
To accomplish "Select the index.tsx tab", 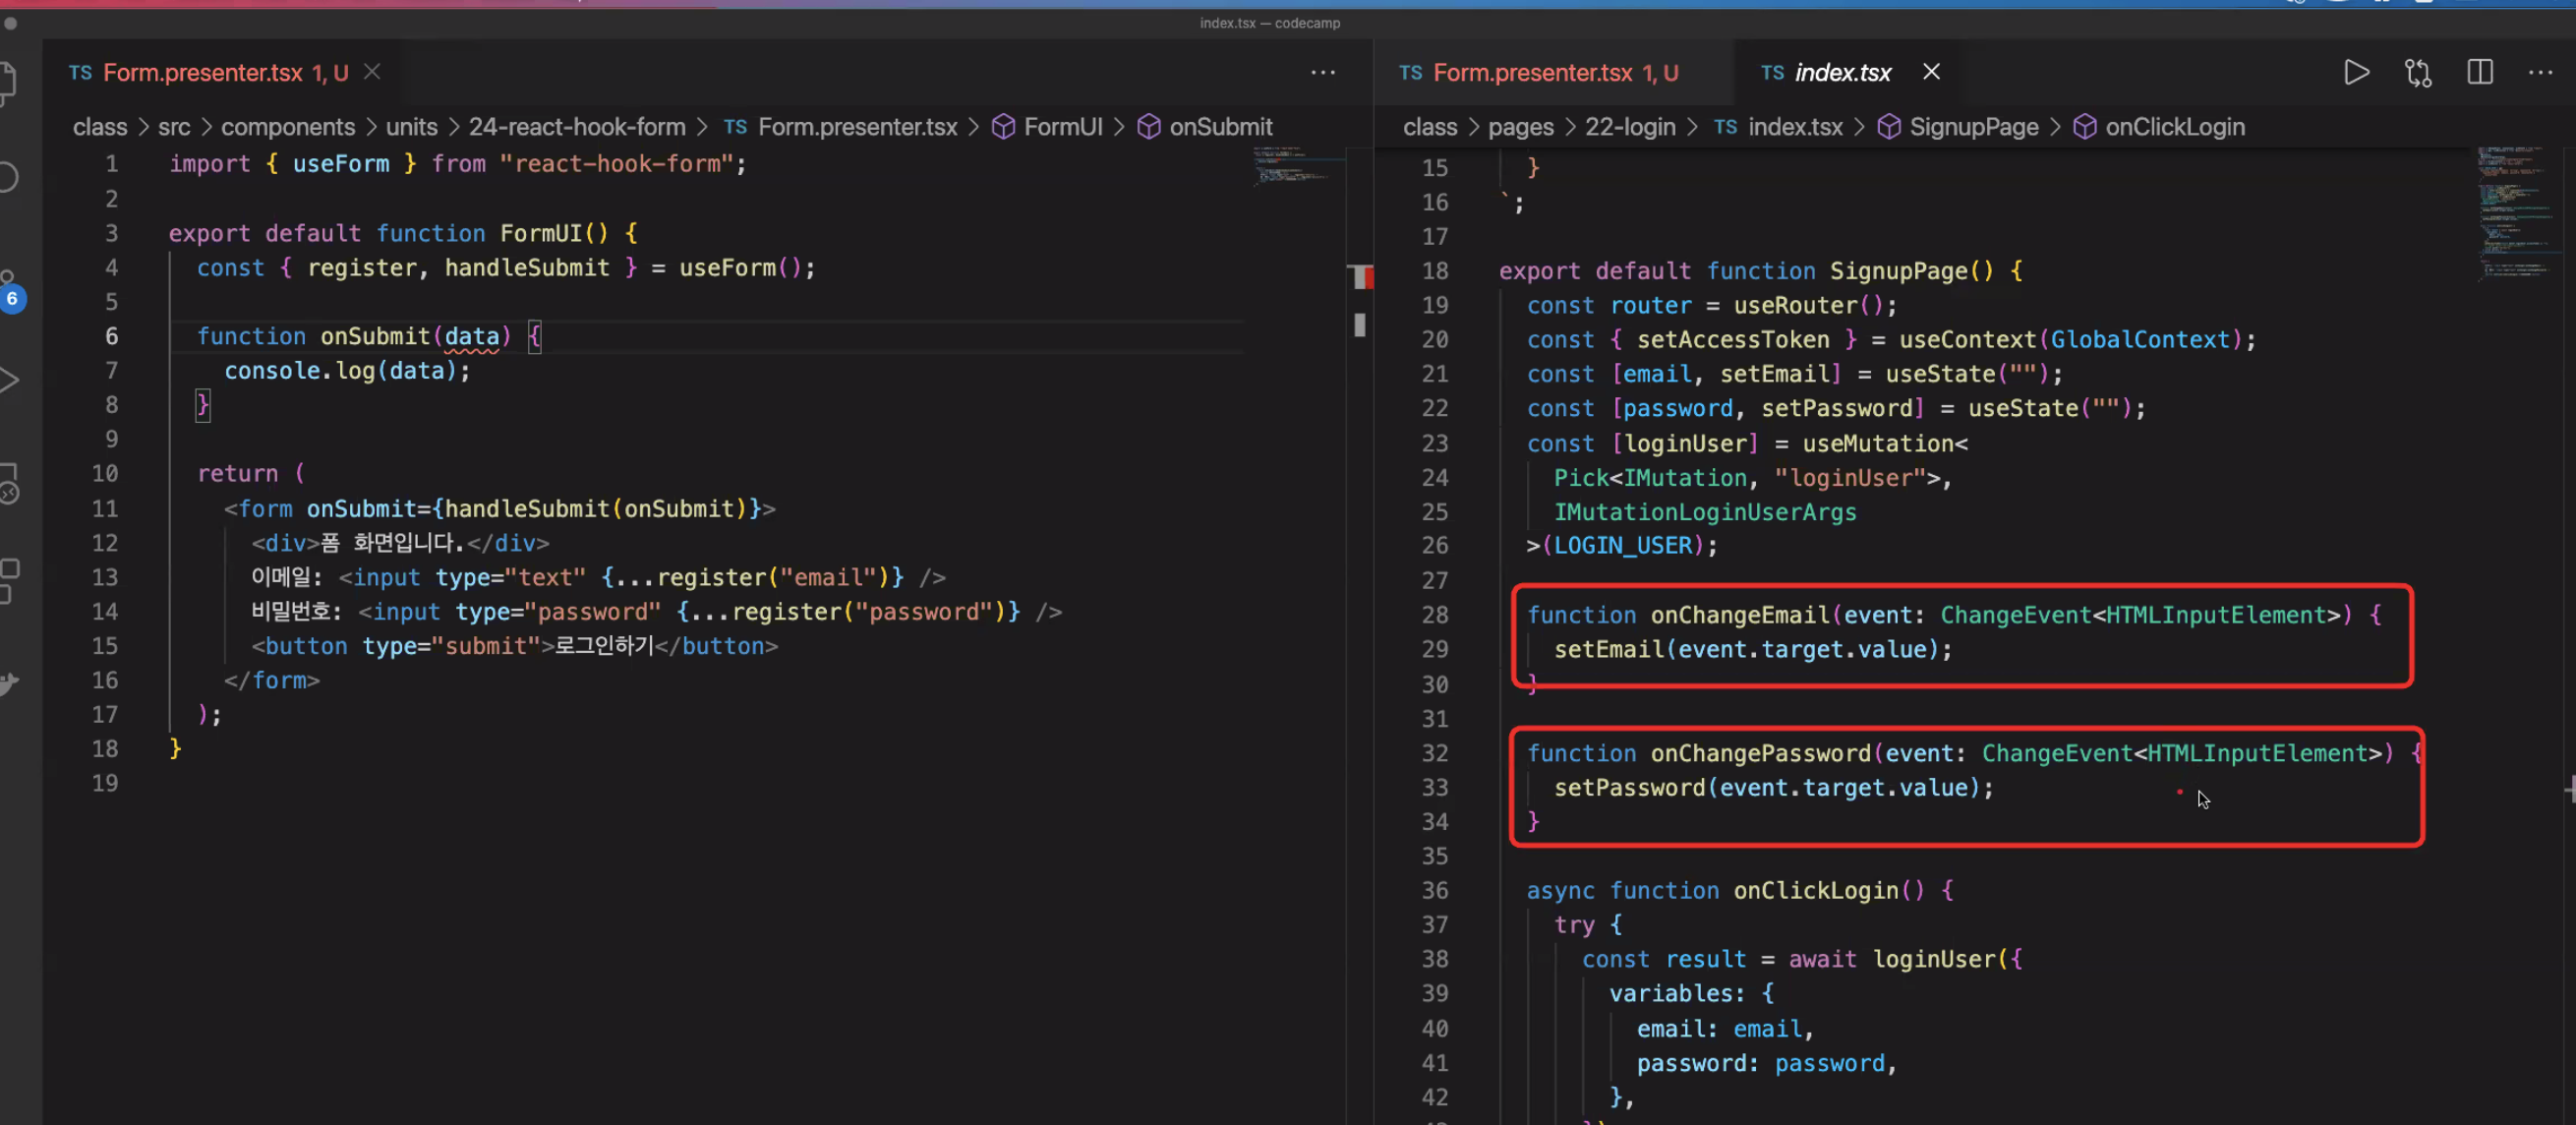I will (x=1842, y=72).
